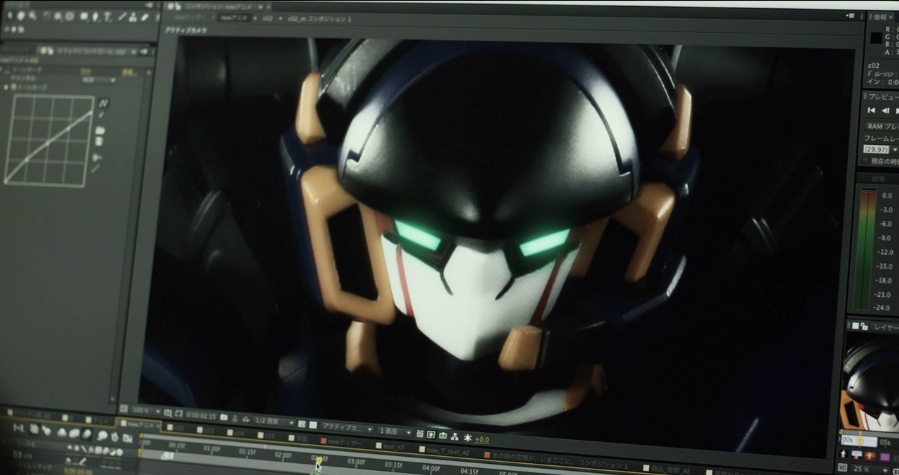Click the black color swatch in Info panel

pos(876,37)
